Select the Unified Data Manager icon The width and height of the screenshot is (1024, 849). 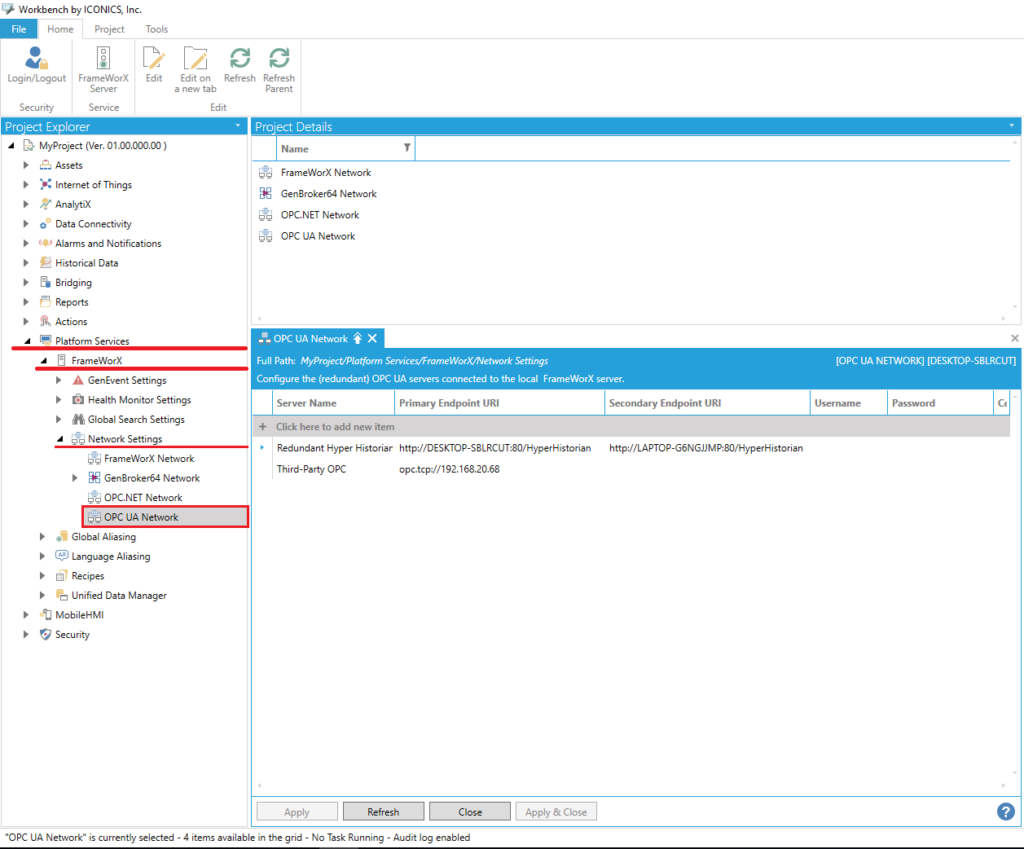click(x=61, y=595)
